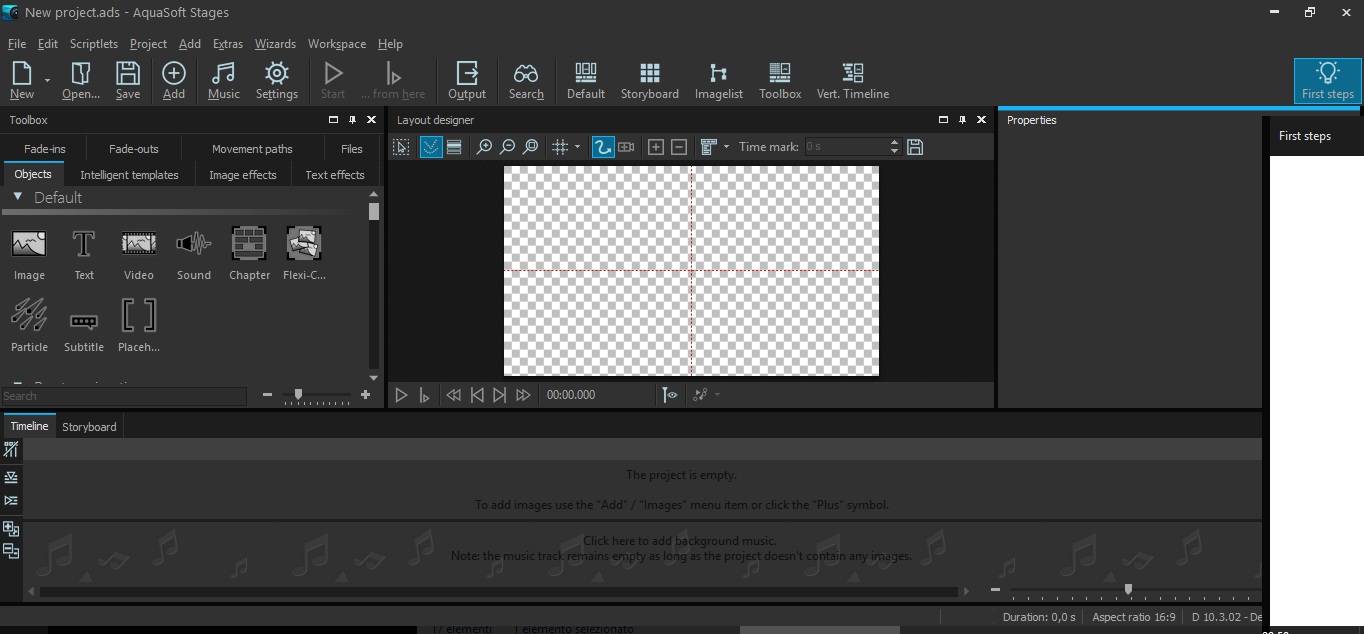Open the New project dropdown arrow
Image resolution: width=1364 pixels, height=634 pixels.
pyautogui.click(x=47, y=81)
